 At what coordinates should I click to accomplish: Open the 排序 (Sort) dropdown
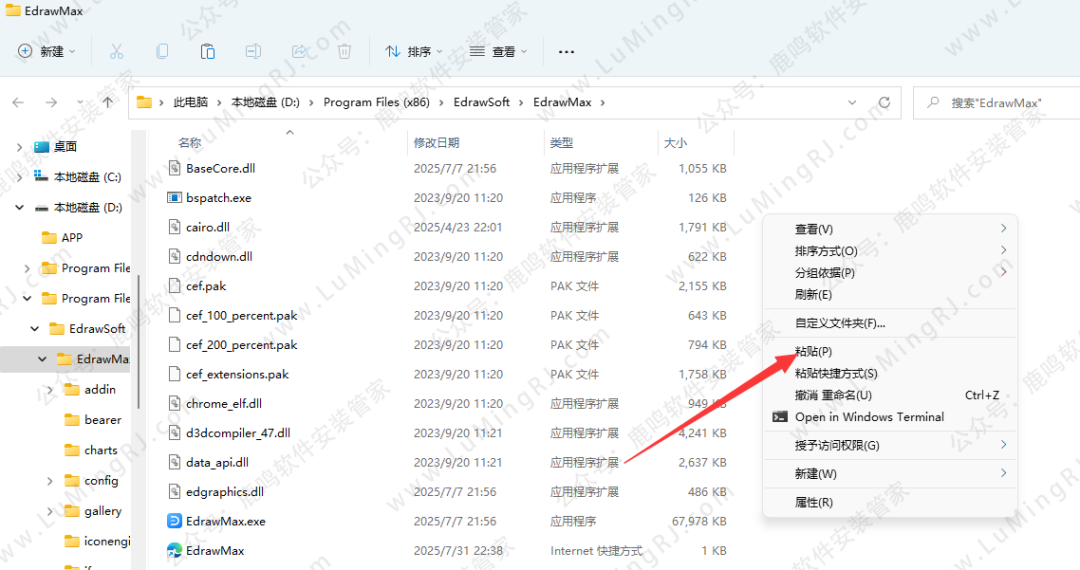pyautogui.click(x=414, y=51)
